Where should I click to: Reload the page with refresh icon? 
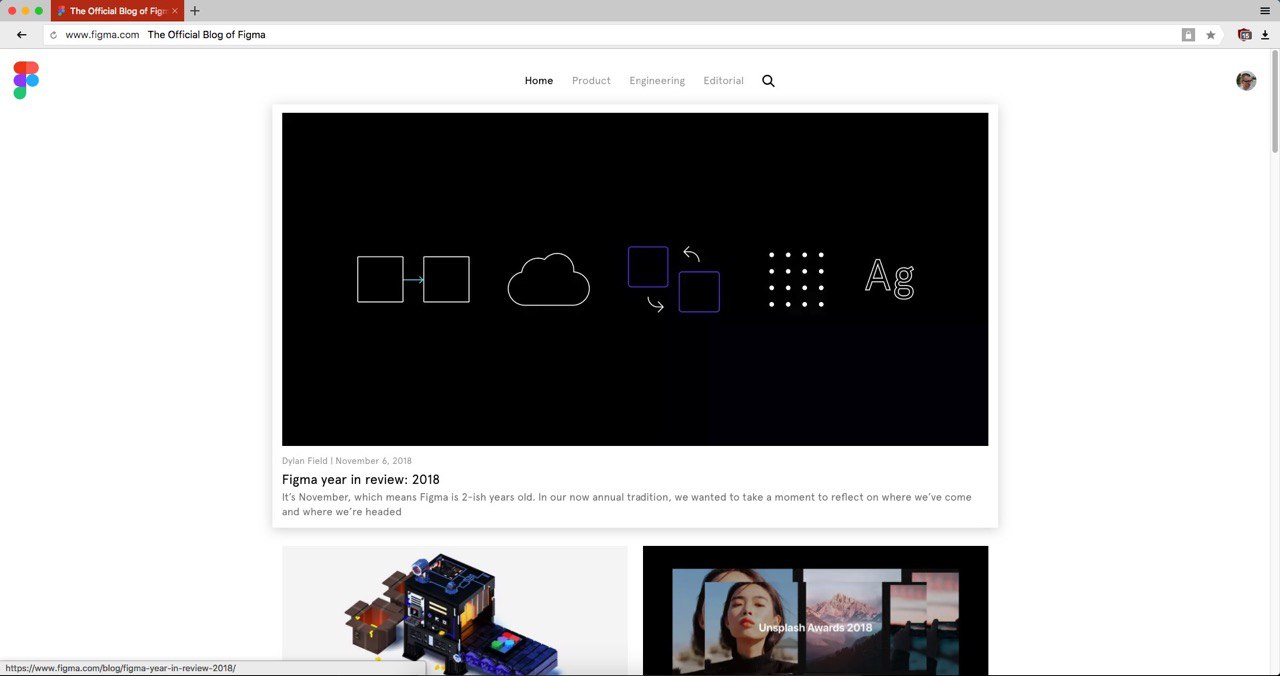(54, 35)
